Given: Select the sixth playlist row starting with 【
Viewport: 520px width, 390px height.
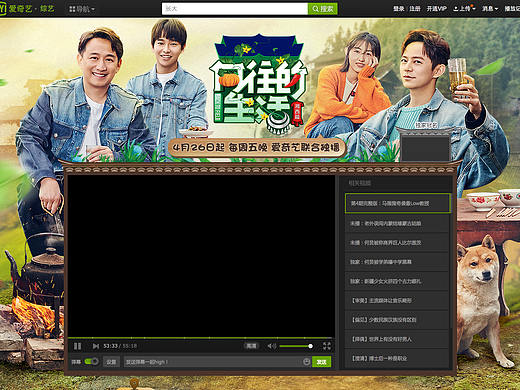Looking at the screenshot, I should (397, 301).
